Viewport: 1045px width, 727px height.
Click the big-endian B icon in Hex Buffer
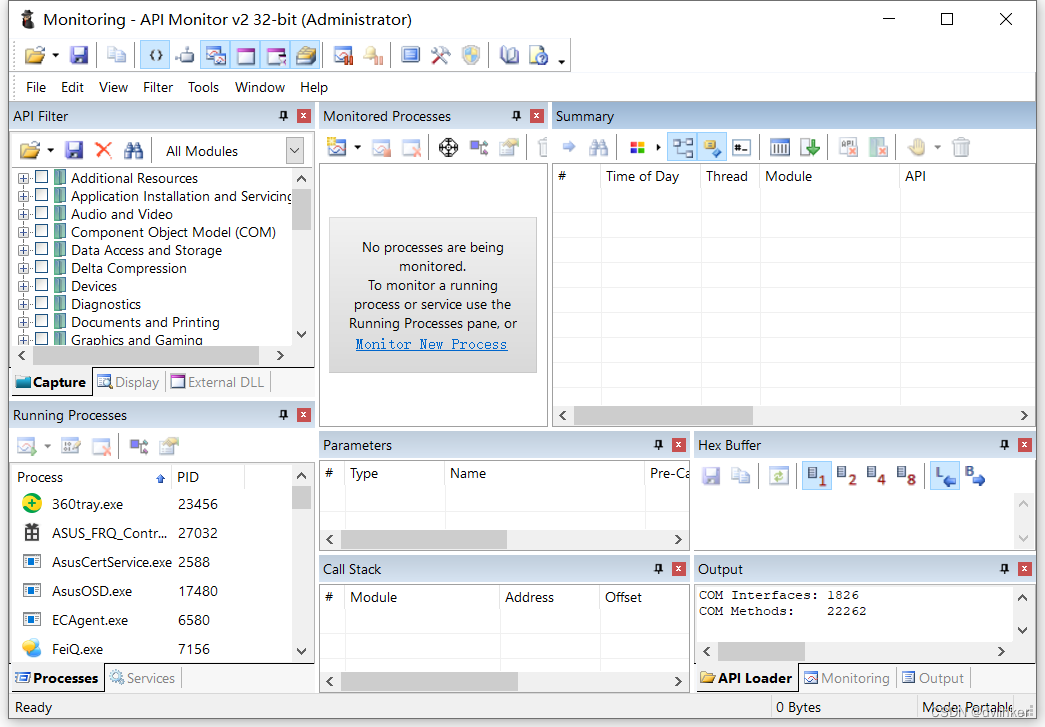pos(975,476)
